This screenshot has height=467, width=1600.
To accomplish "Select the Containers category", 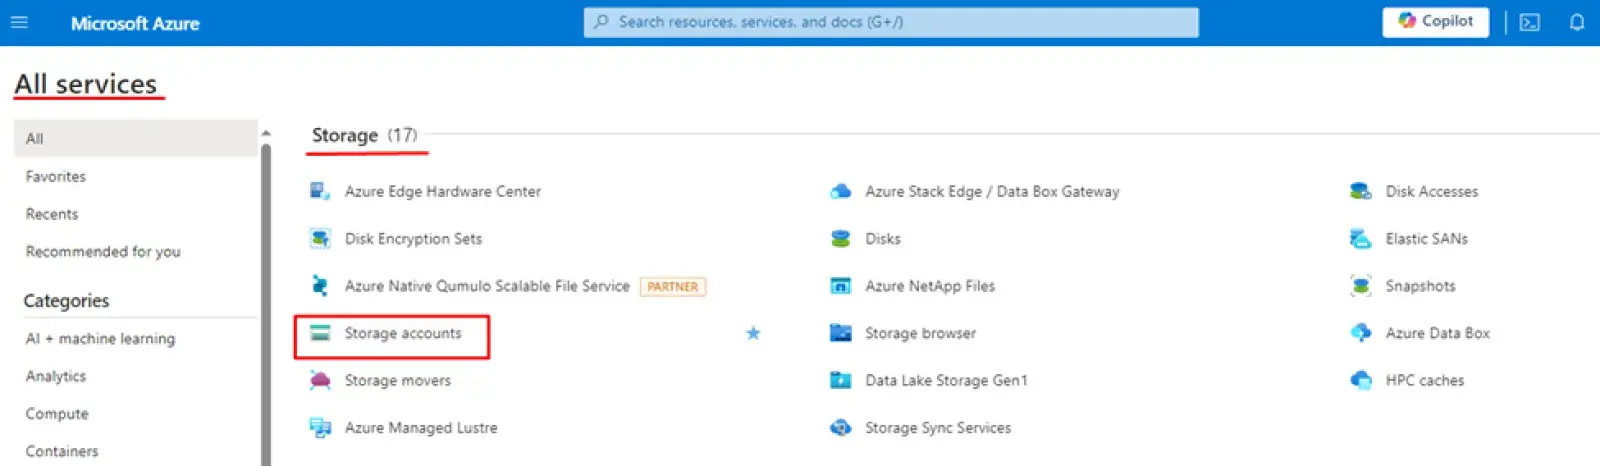I will pyautogui.click(x=62, y=451).
